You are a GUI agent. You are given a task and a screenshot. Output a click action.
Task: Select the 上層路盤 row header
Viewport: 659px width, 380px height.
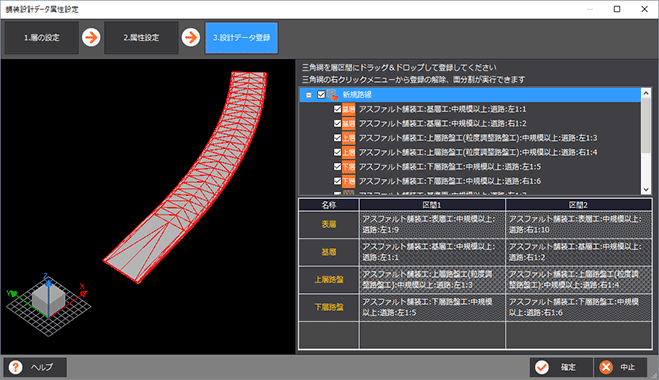point(329,280)
